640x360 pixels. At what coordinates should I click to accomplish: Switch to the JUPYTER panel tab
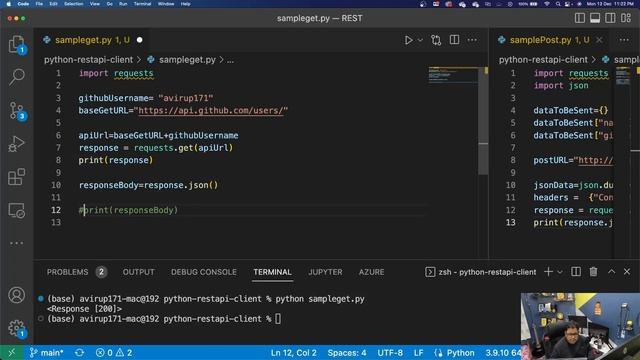click(x=325, y=272)
